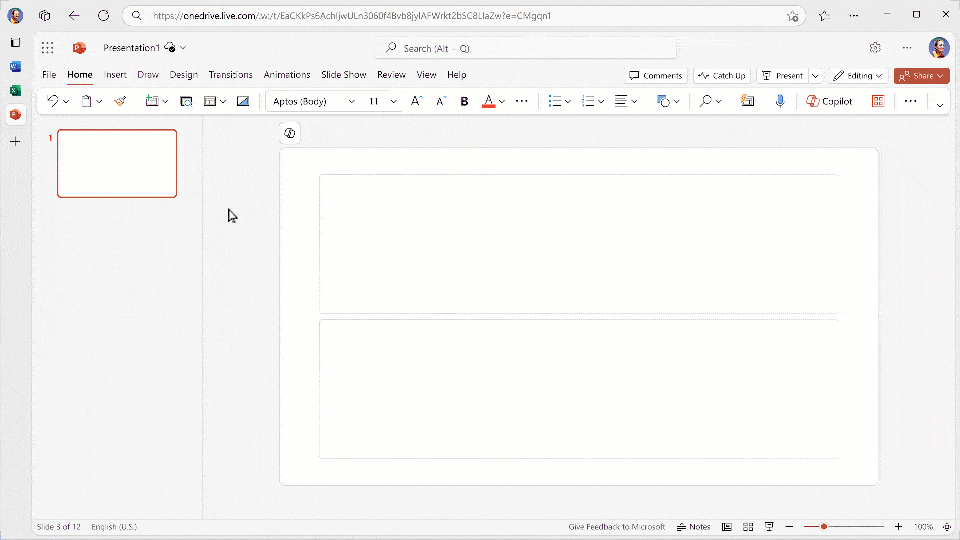Open the Undo dropdown arrow

(x=66, y=102)
